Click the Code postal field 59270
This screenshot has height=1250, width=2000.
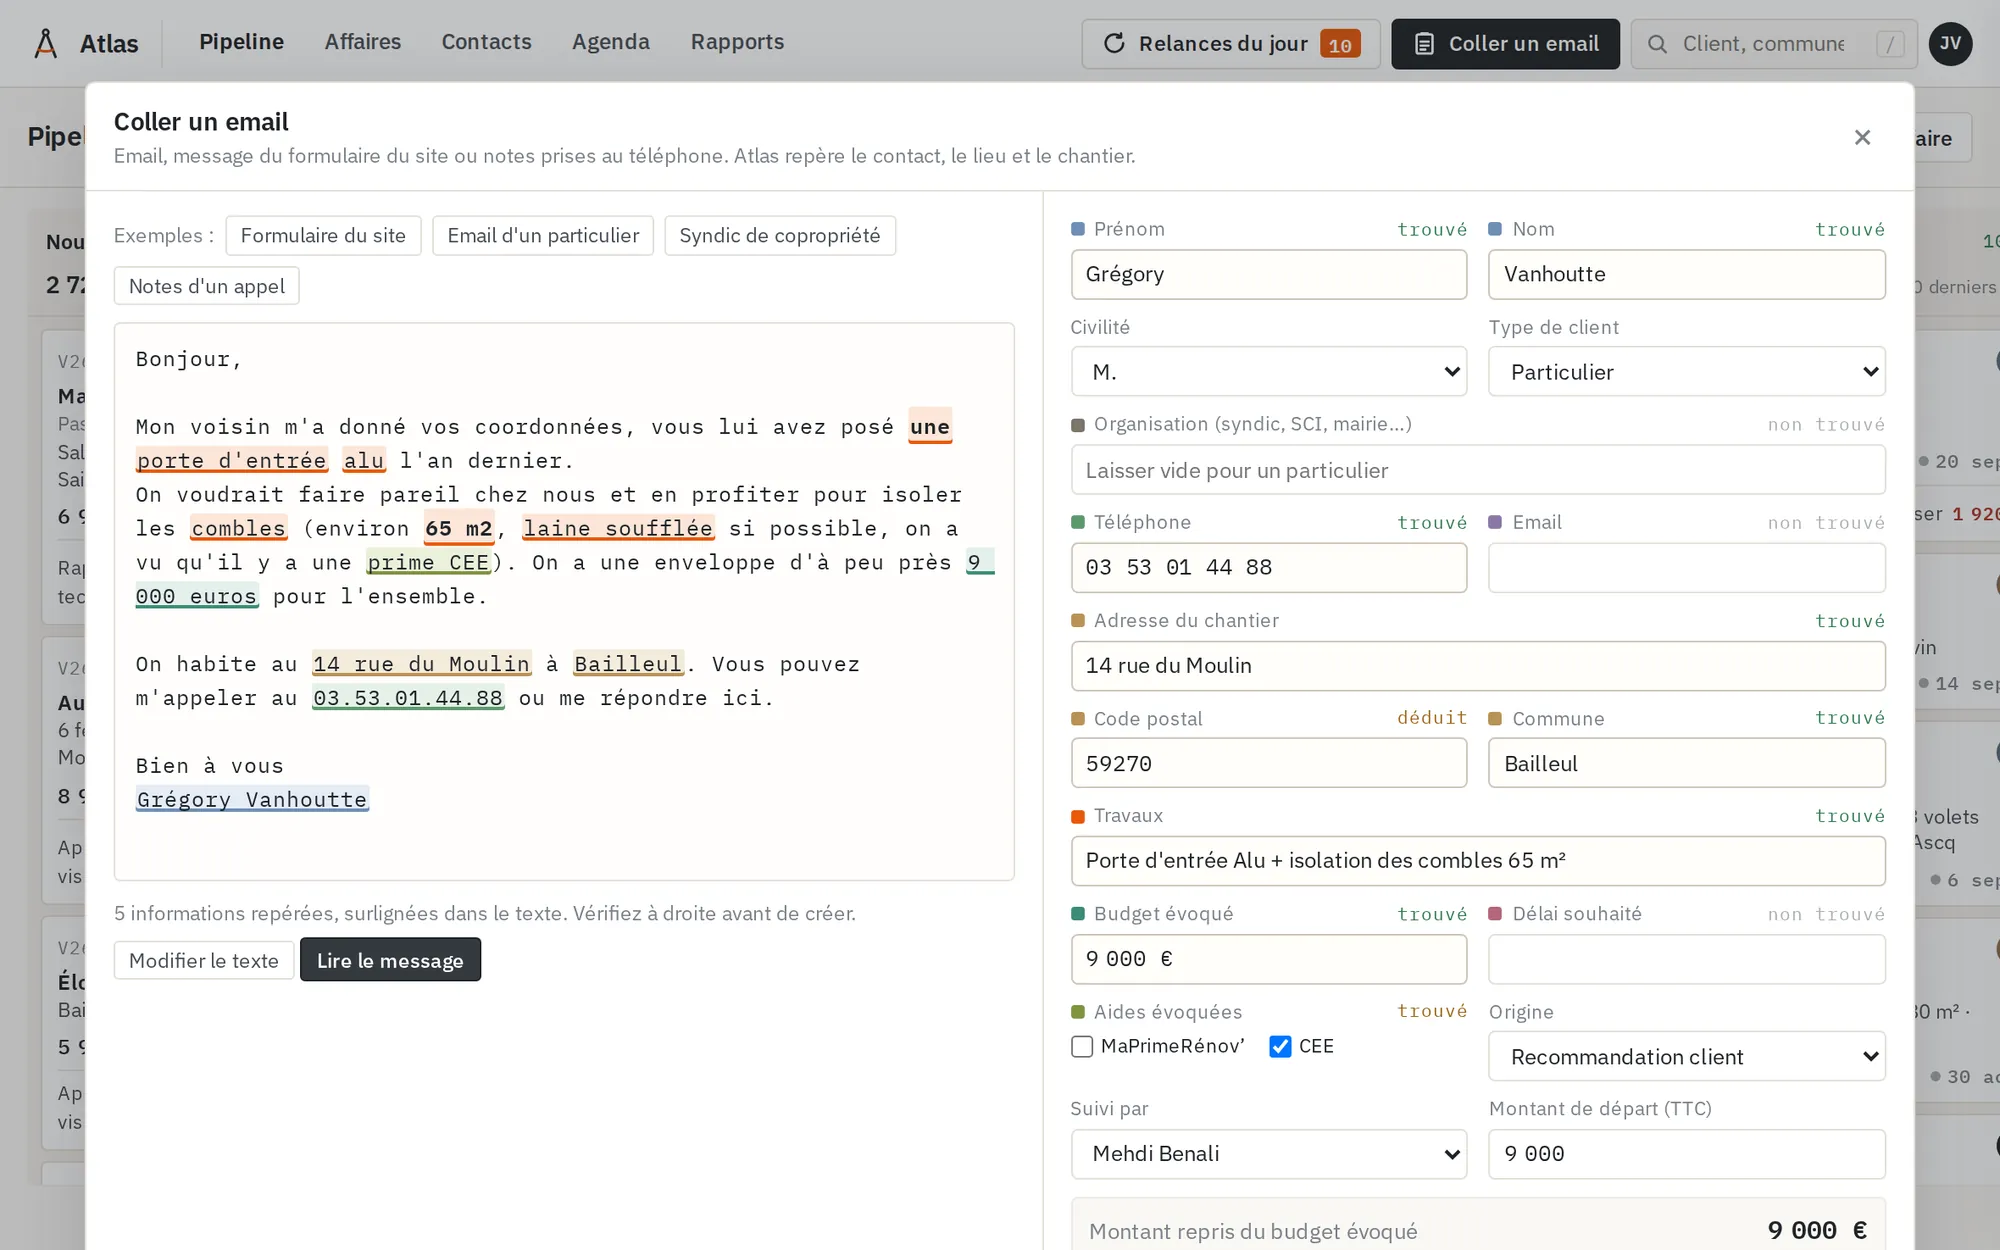pyautogui.click(x=1269, y=763)
